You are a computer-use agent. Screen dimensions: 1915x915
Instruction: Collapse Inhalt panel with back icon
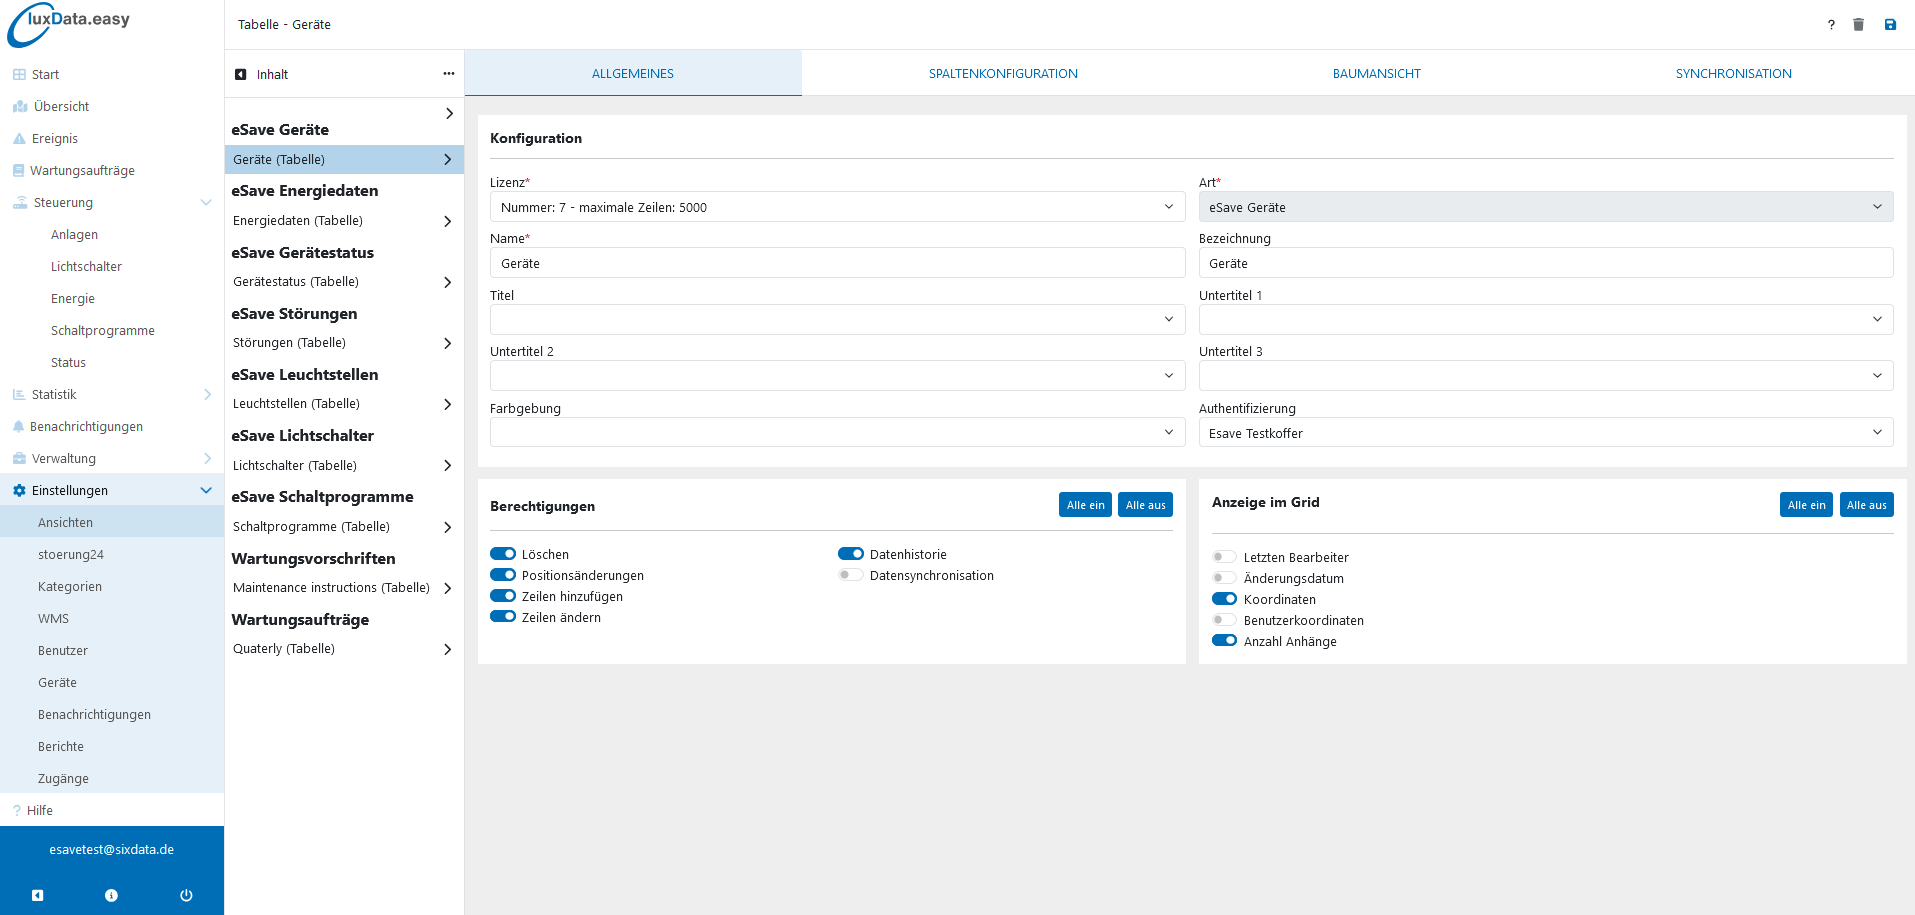tap(241, 74)
